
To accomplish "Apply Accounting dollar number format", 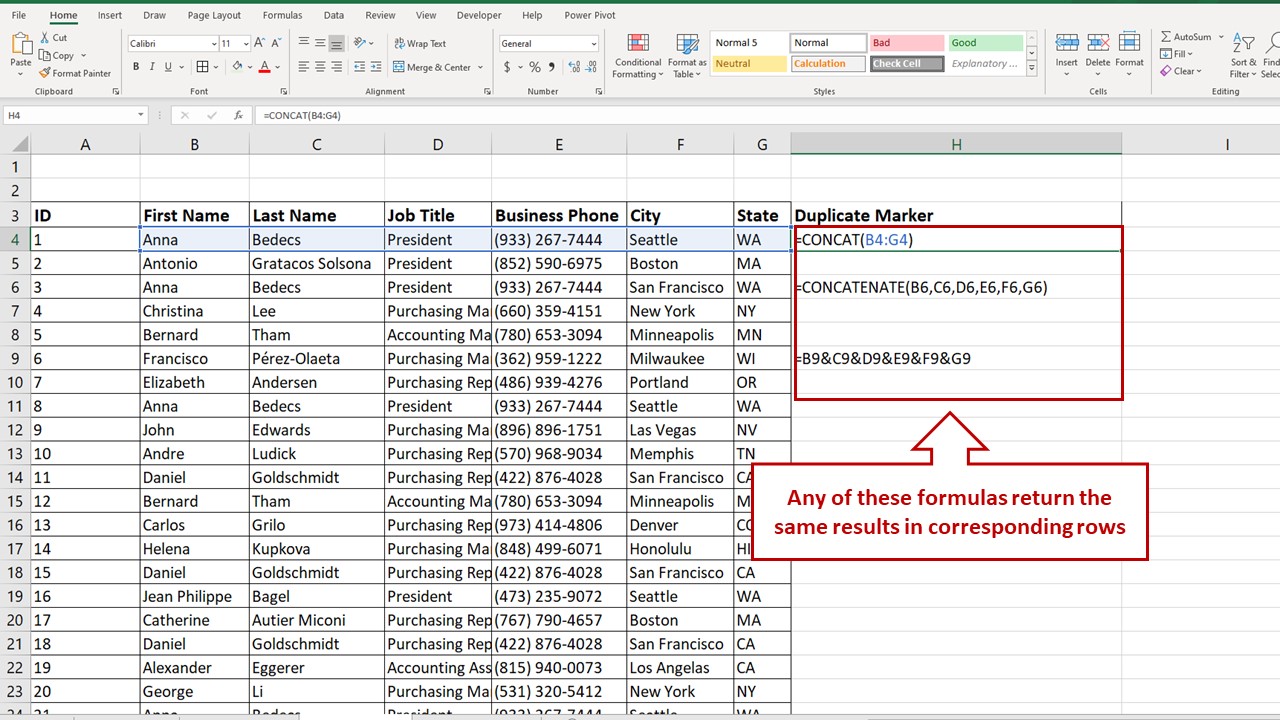I will click(x=507, y=67).
